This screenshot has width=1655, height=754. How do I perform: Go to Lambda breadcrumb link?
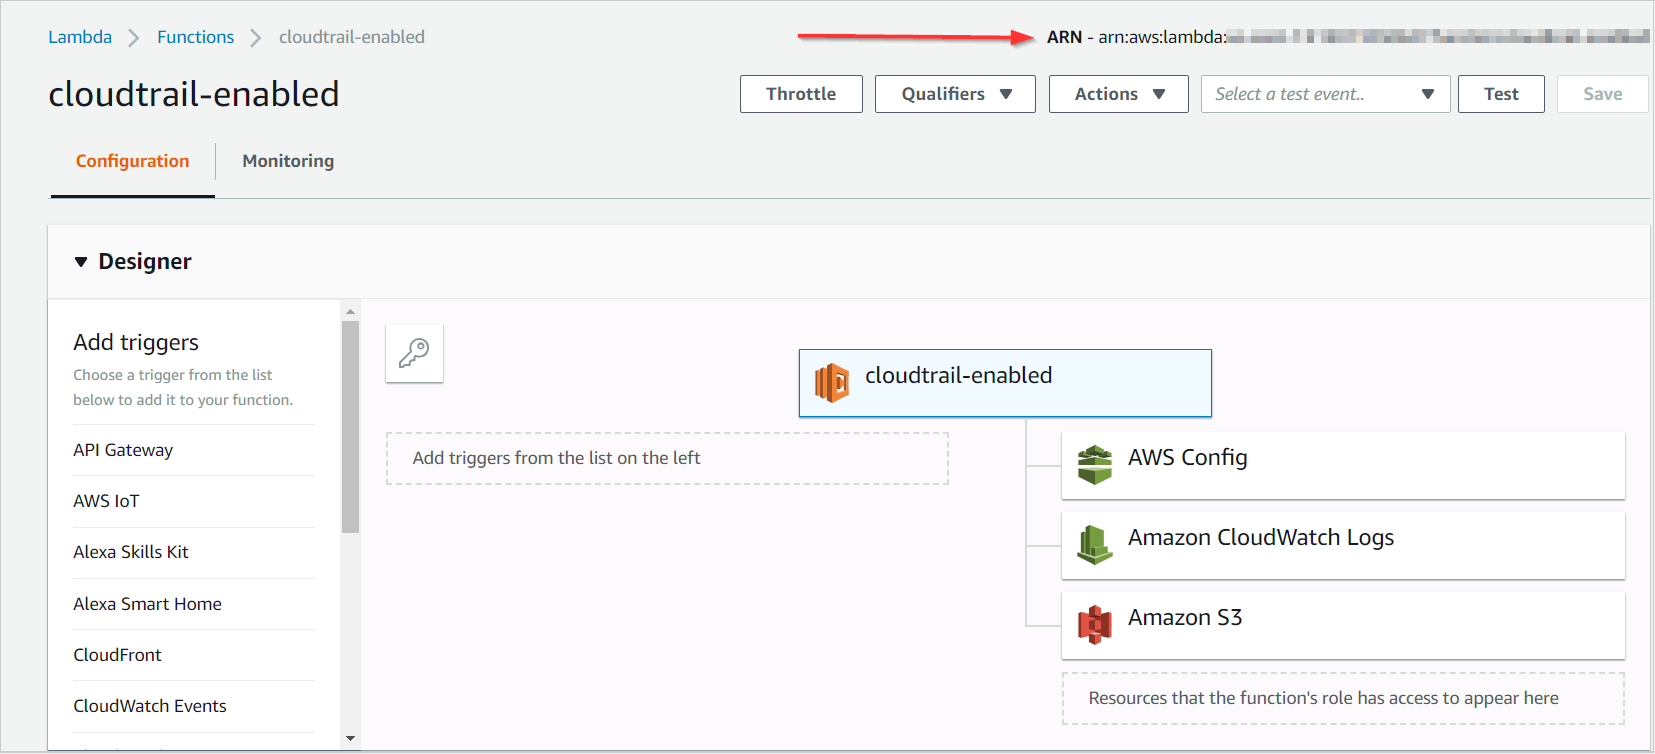click(x=80, y=37)
